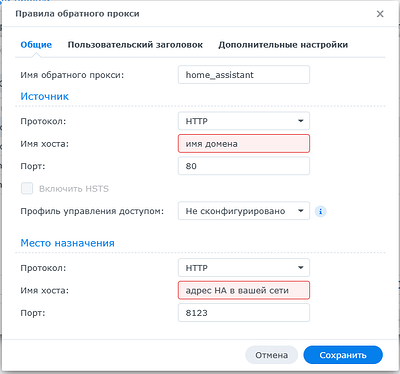Open the destination Протокол dropdown
The image size is (400, 374).
(244, 268)
